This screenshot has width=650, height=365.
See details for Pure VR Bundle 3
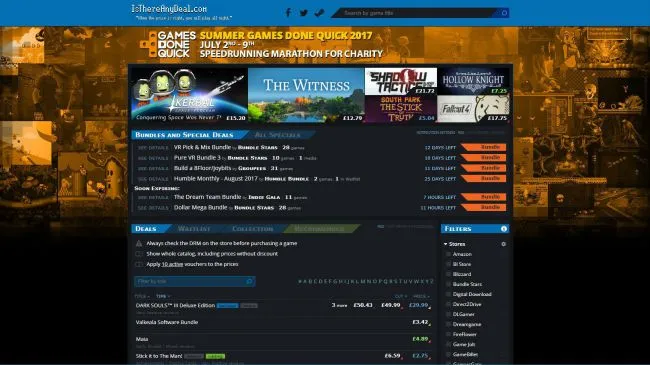click(153, 158)
